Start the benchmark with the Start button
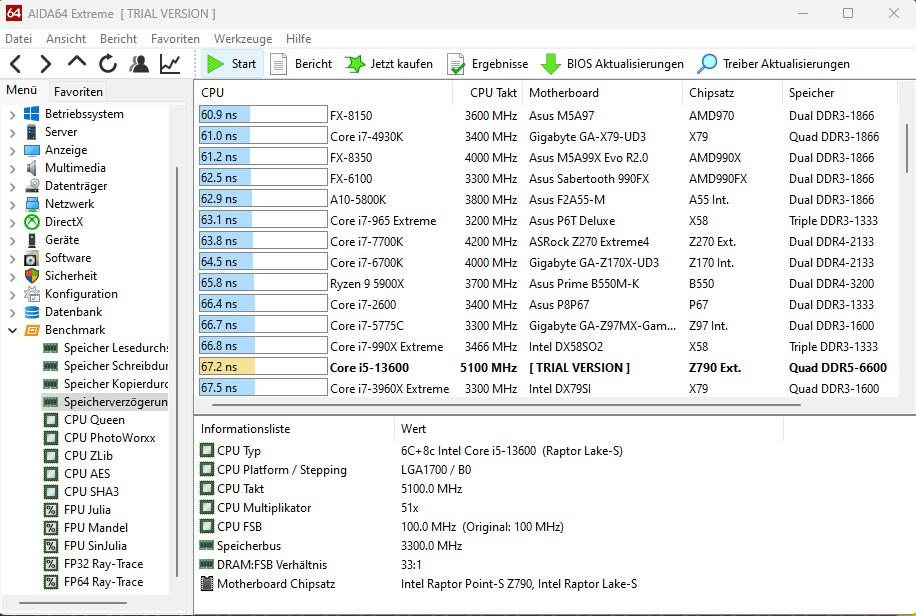The width and height of the screenshot is (916, 616). tap(233, 64)
